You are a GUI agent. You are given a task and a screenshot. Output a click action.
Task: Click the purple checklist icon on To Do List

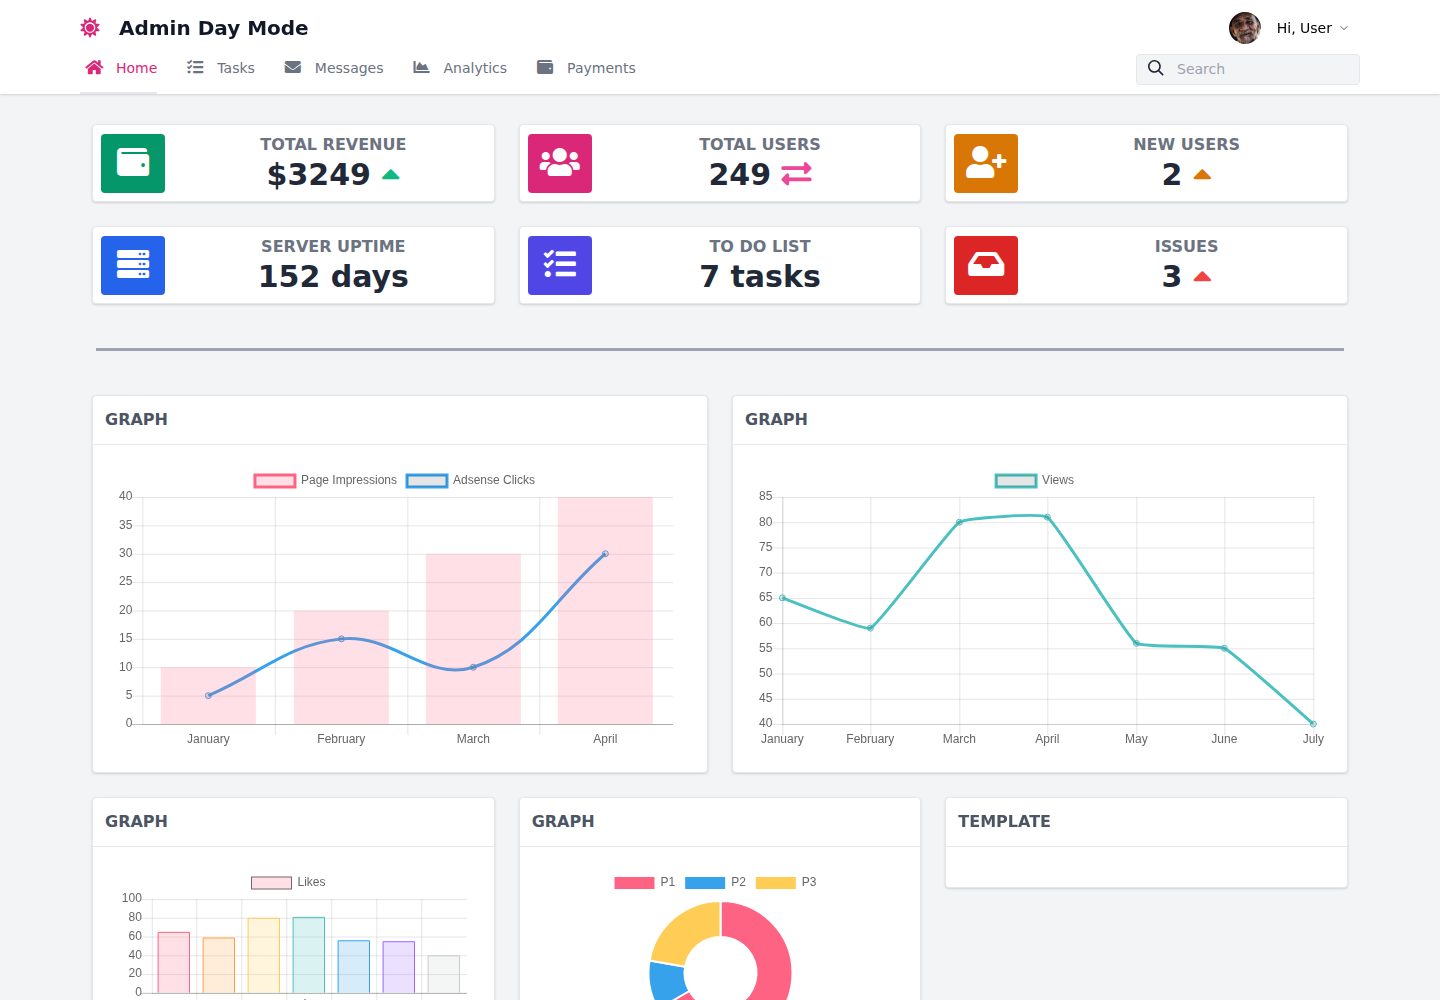(560, 265)
